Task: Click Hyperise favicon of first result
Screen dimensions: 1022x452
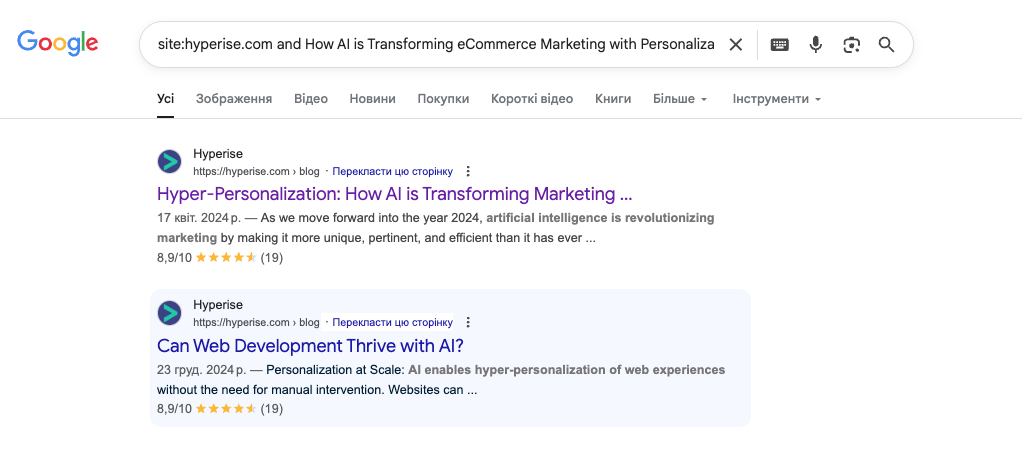Action: click(170, 162)
